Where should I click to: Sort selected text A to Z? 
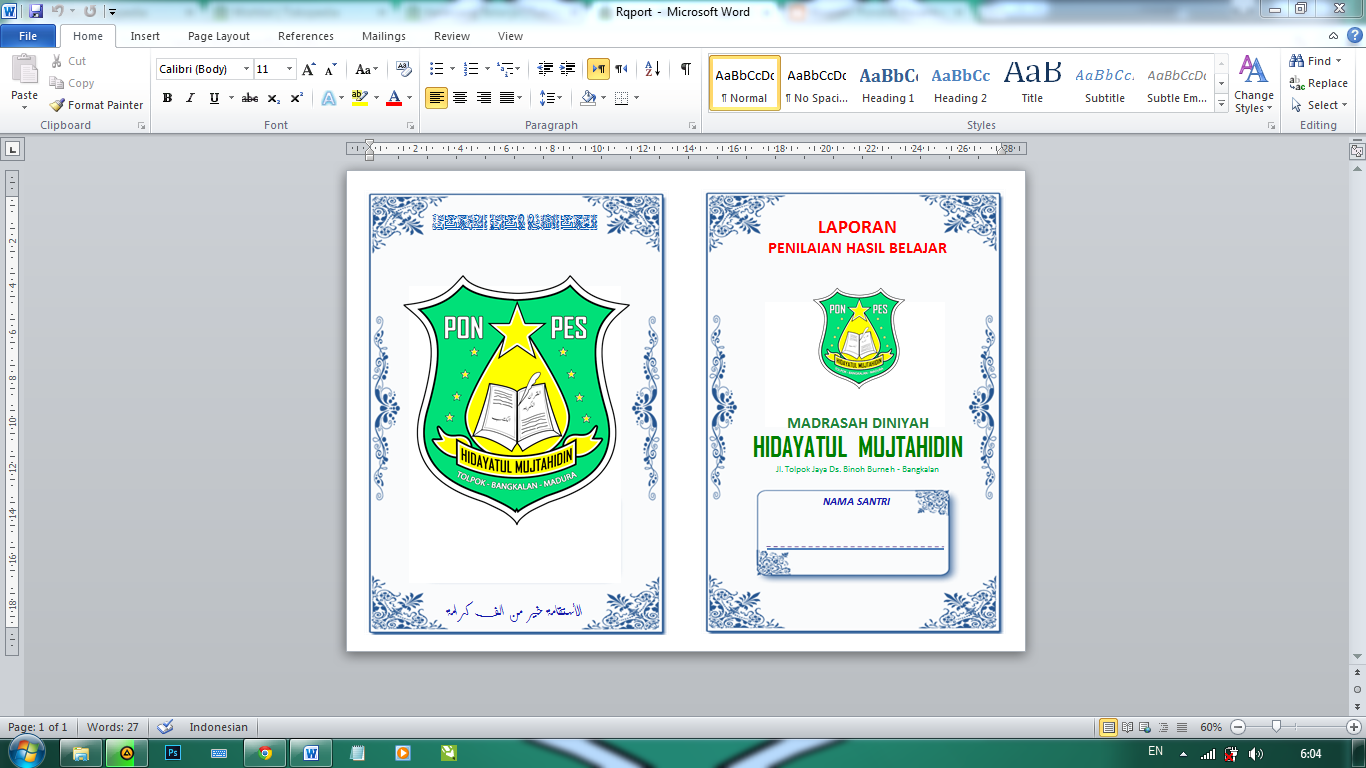point(652,69)
